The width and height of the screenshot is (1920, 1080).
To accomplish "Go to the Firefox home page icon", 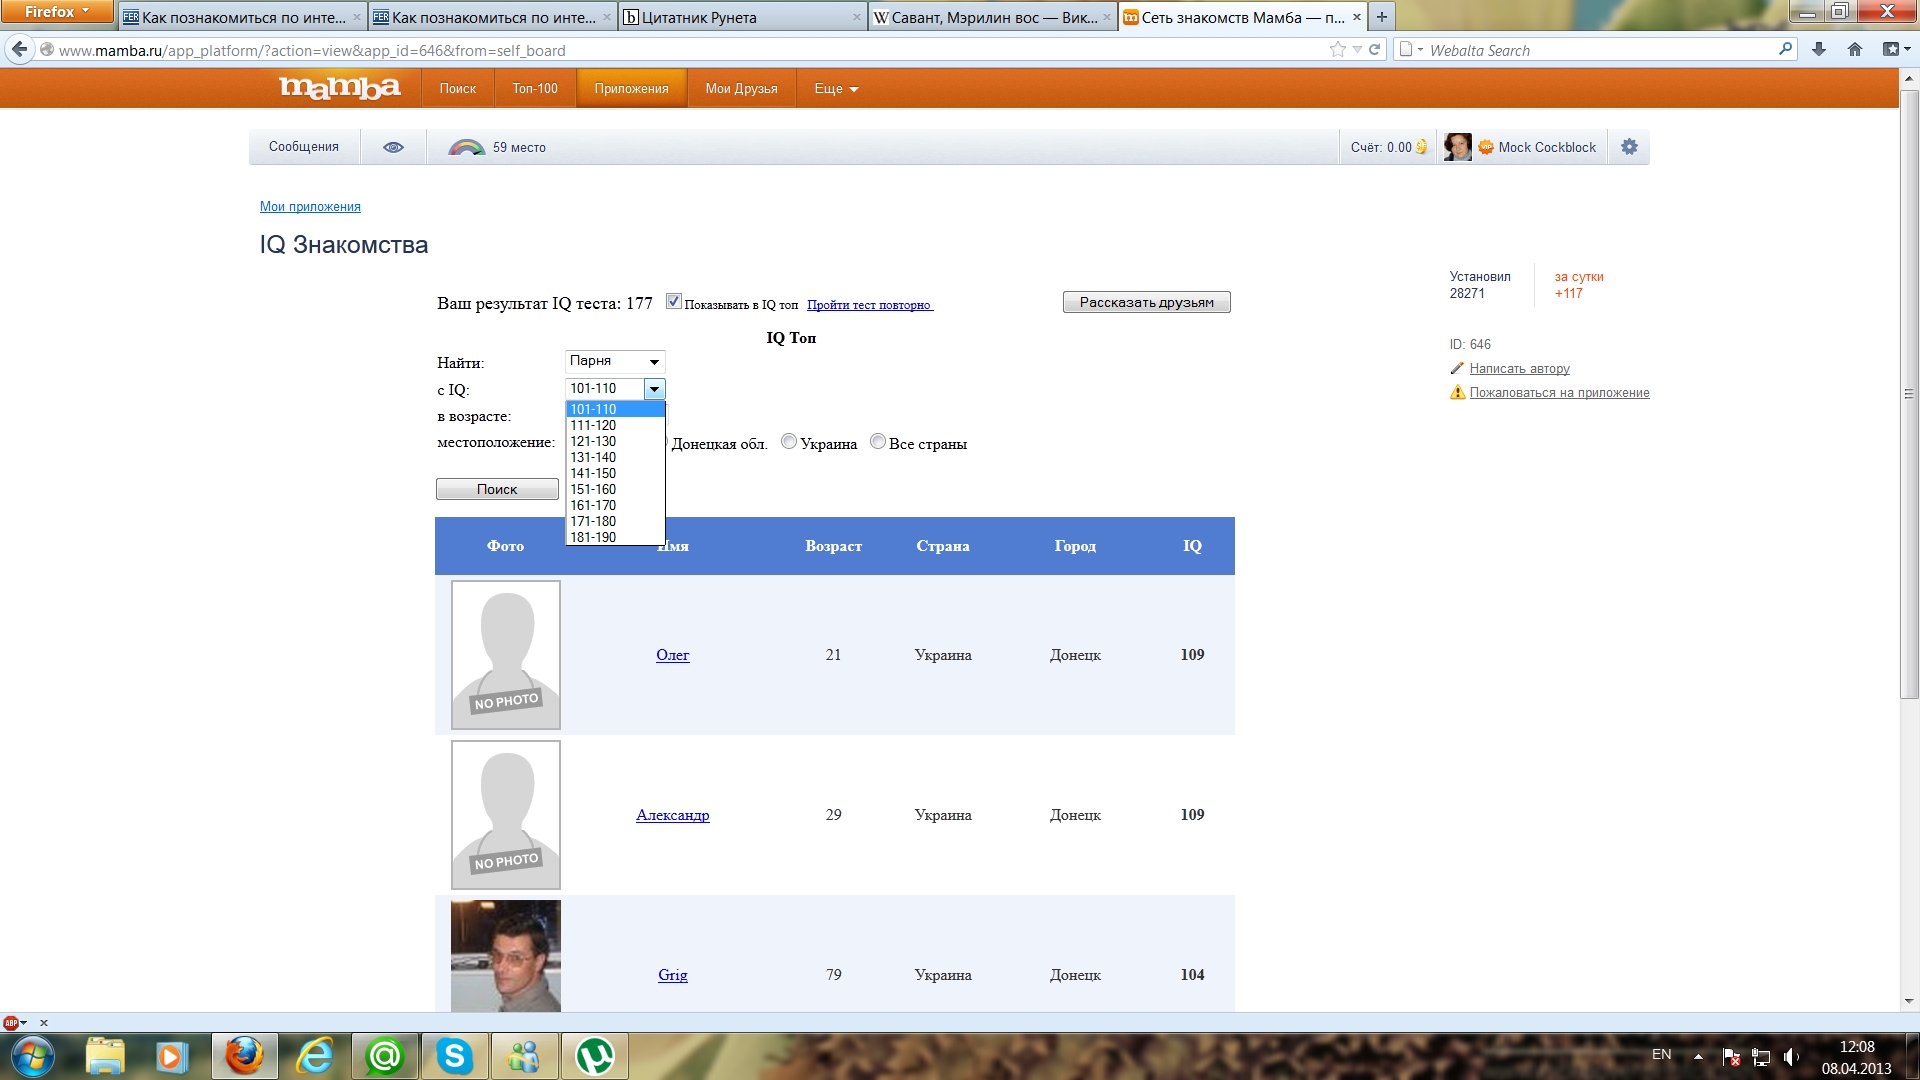I will (1855, 50).
